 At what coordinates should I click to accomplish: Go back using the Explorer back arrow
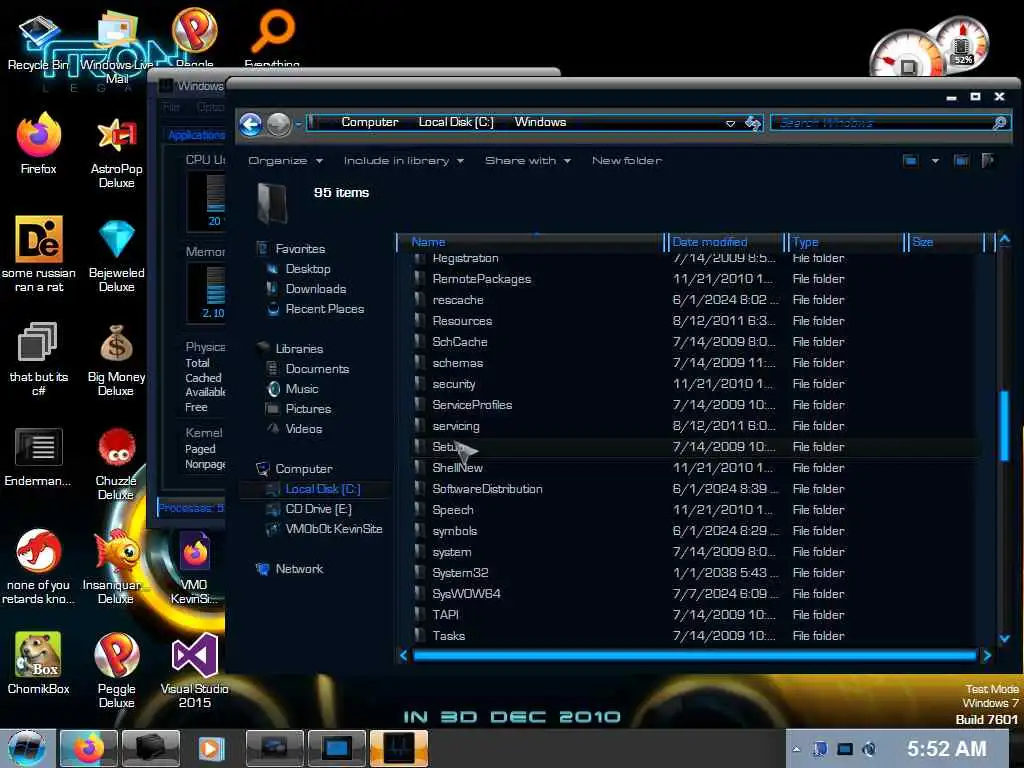pos(251,123)
